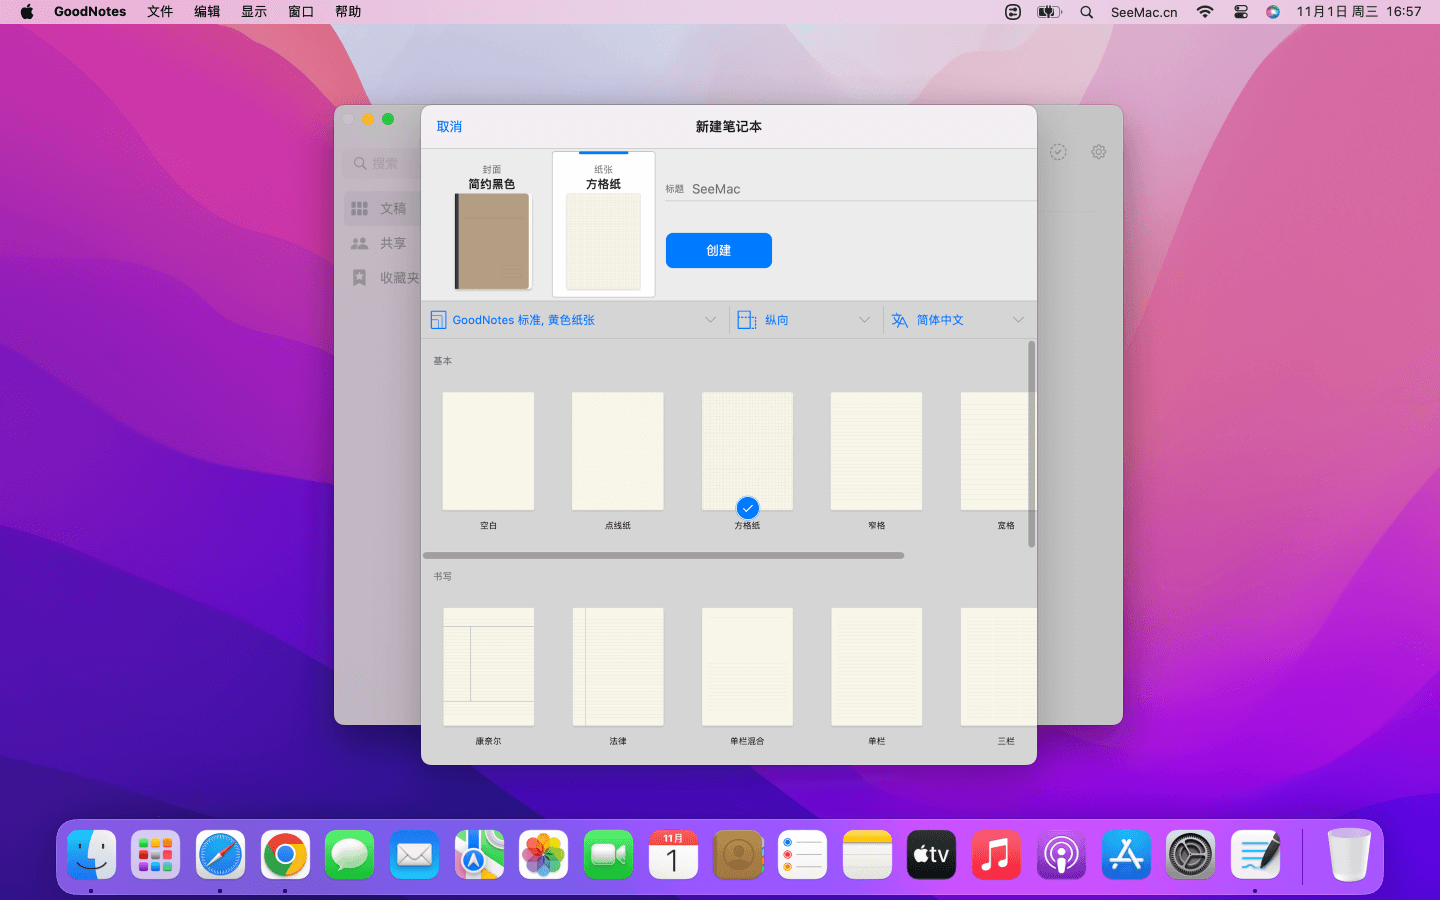Open the 纵向 orientation dropdown
1440x900 pixels.
tap(805, 320)
